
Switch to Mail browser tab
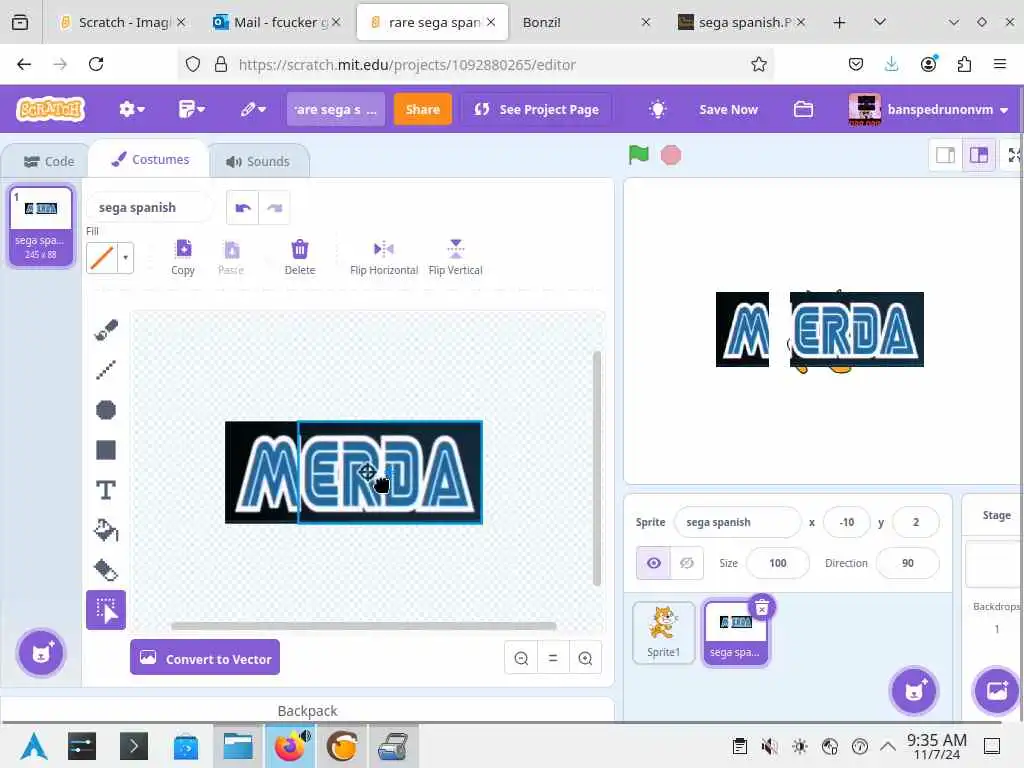[277, 22]
